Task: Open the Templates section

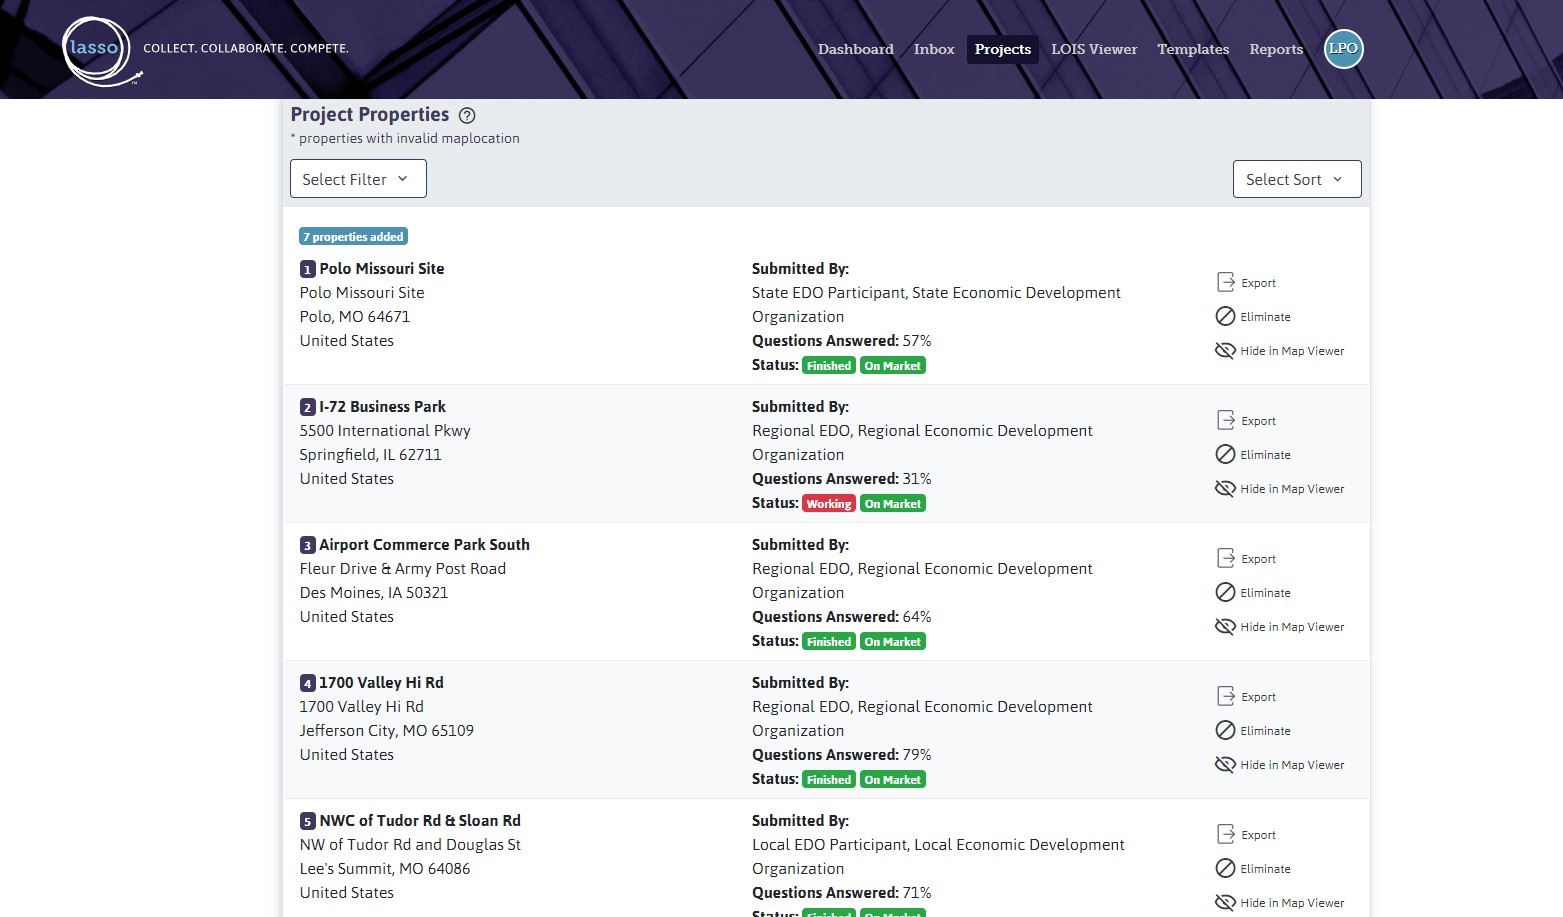Action: pos(1192,49)
